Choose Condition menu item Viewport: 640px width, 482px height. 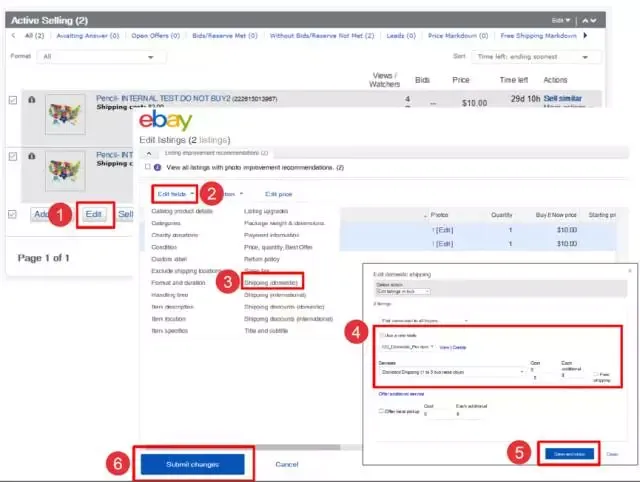[x=164, y=247]
